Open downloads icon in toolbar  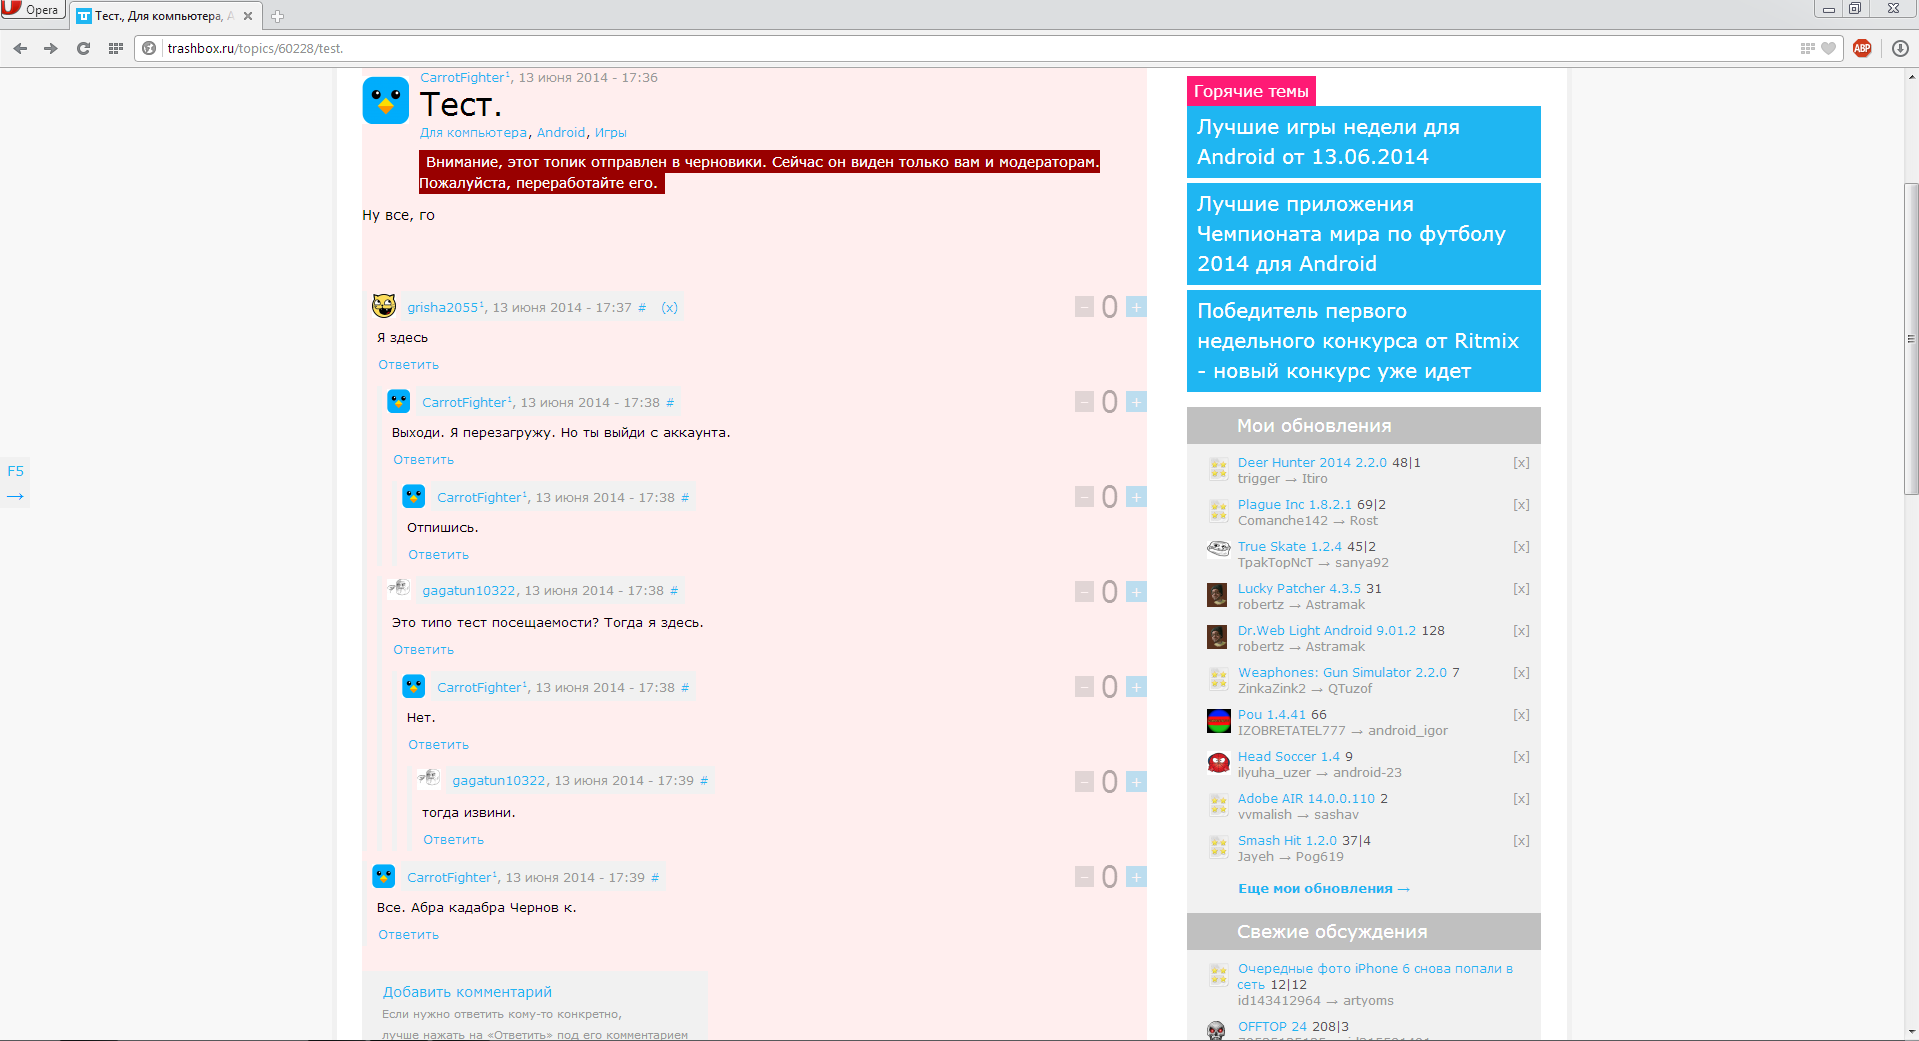[1900, 48]
